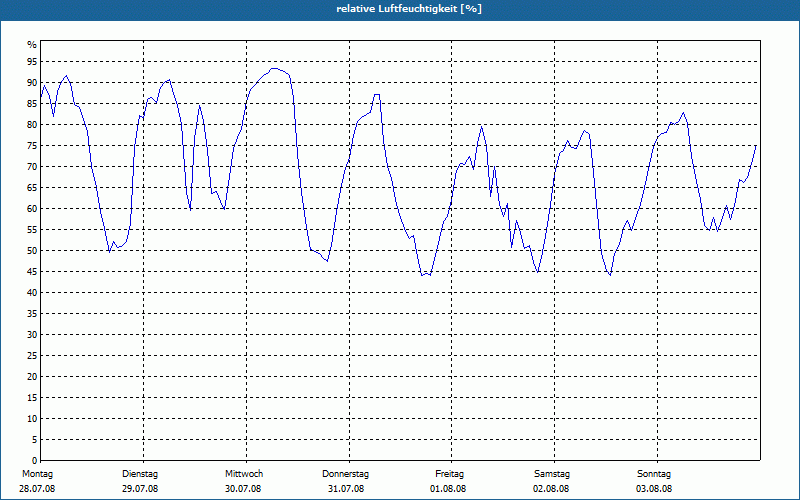The height and width of the screenshot is (500, 800).
Task: Click the y-axis value 80
Action: (x=32, y=124)
